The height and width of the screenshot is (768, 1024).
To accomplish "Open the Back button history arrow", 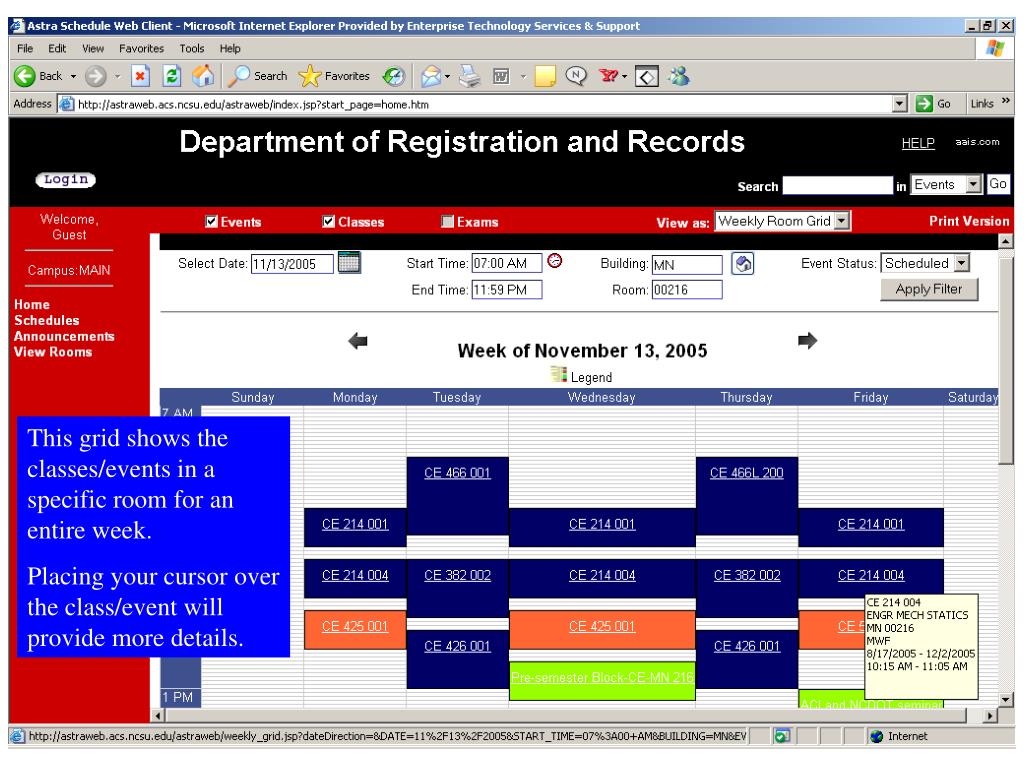I will point(73,76).
